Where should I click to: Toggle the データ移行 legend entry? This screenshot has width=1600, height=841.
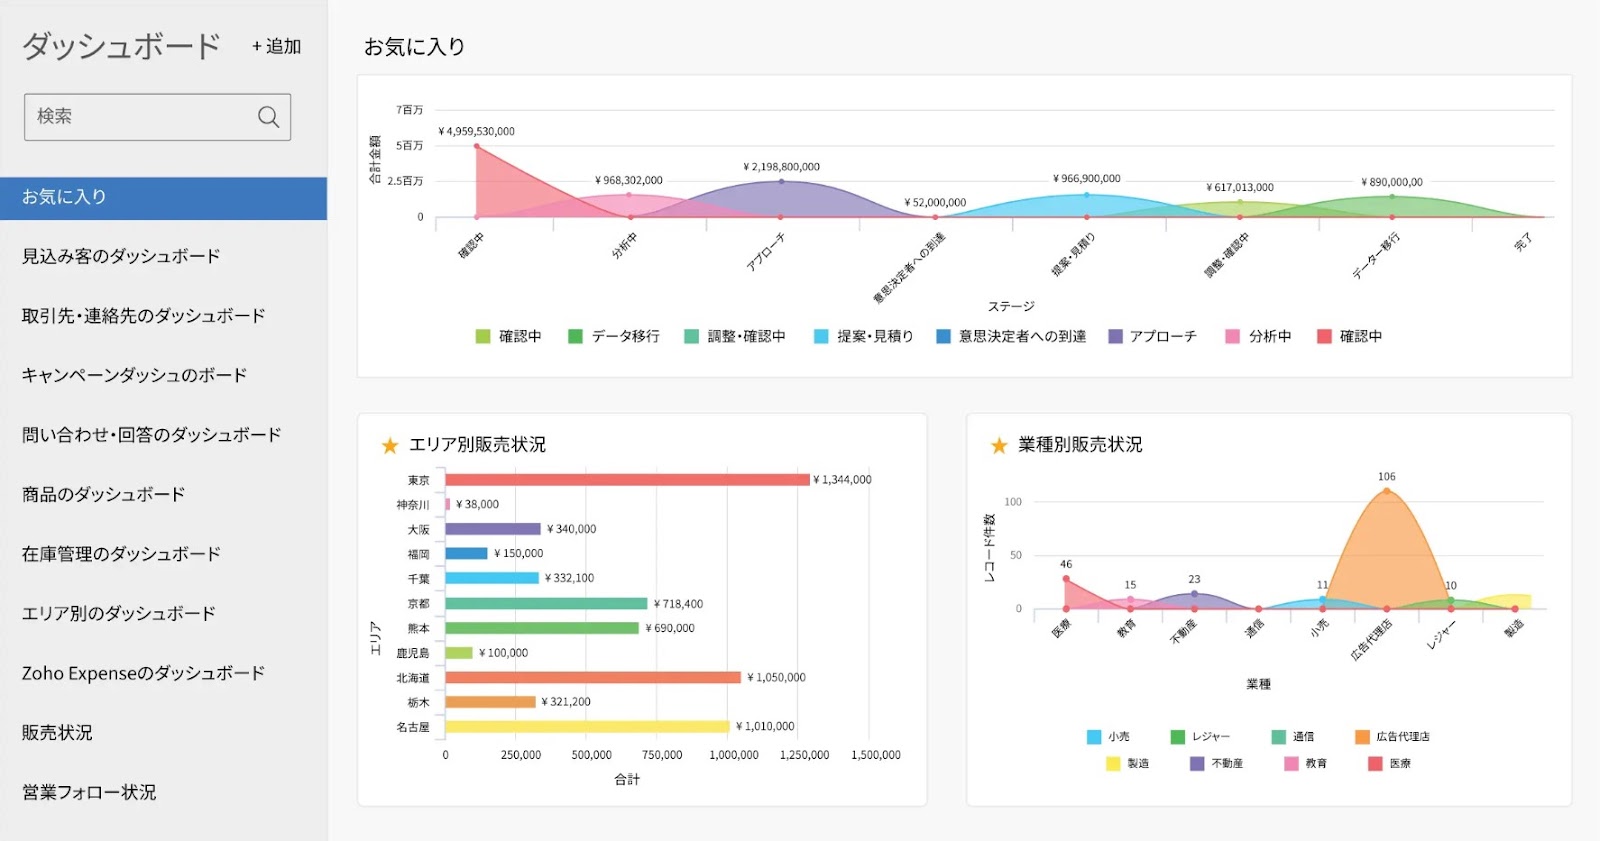(x=614, y=337)
